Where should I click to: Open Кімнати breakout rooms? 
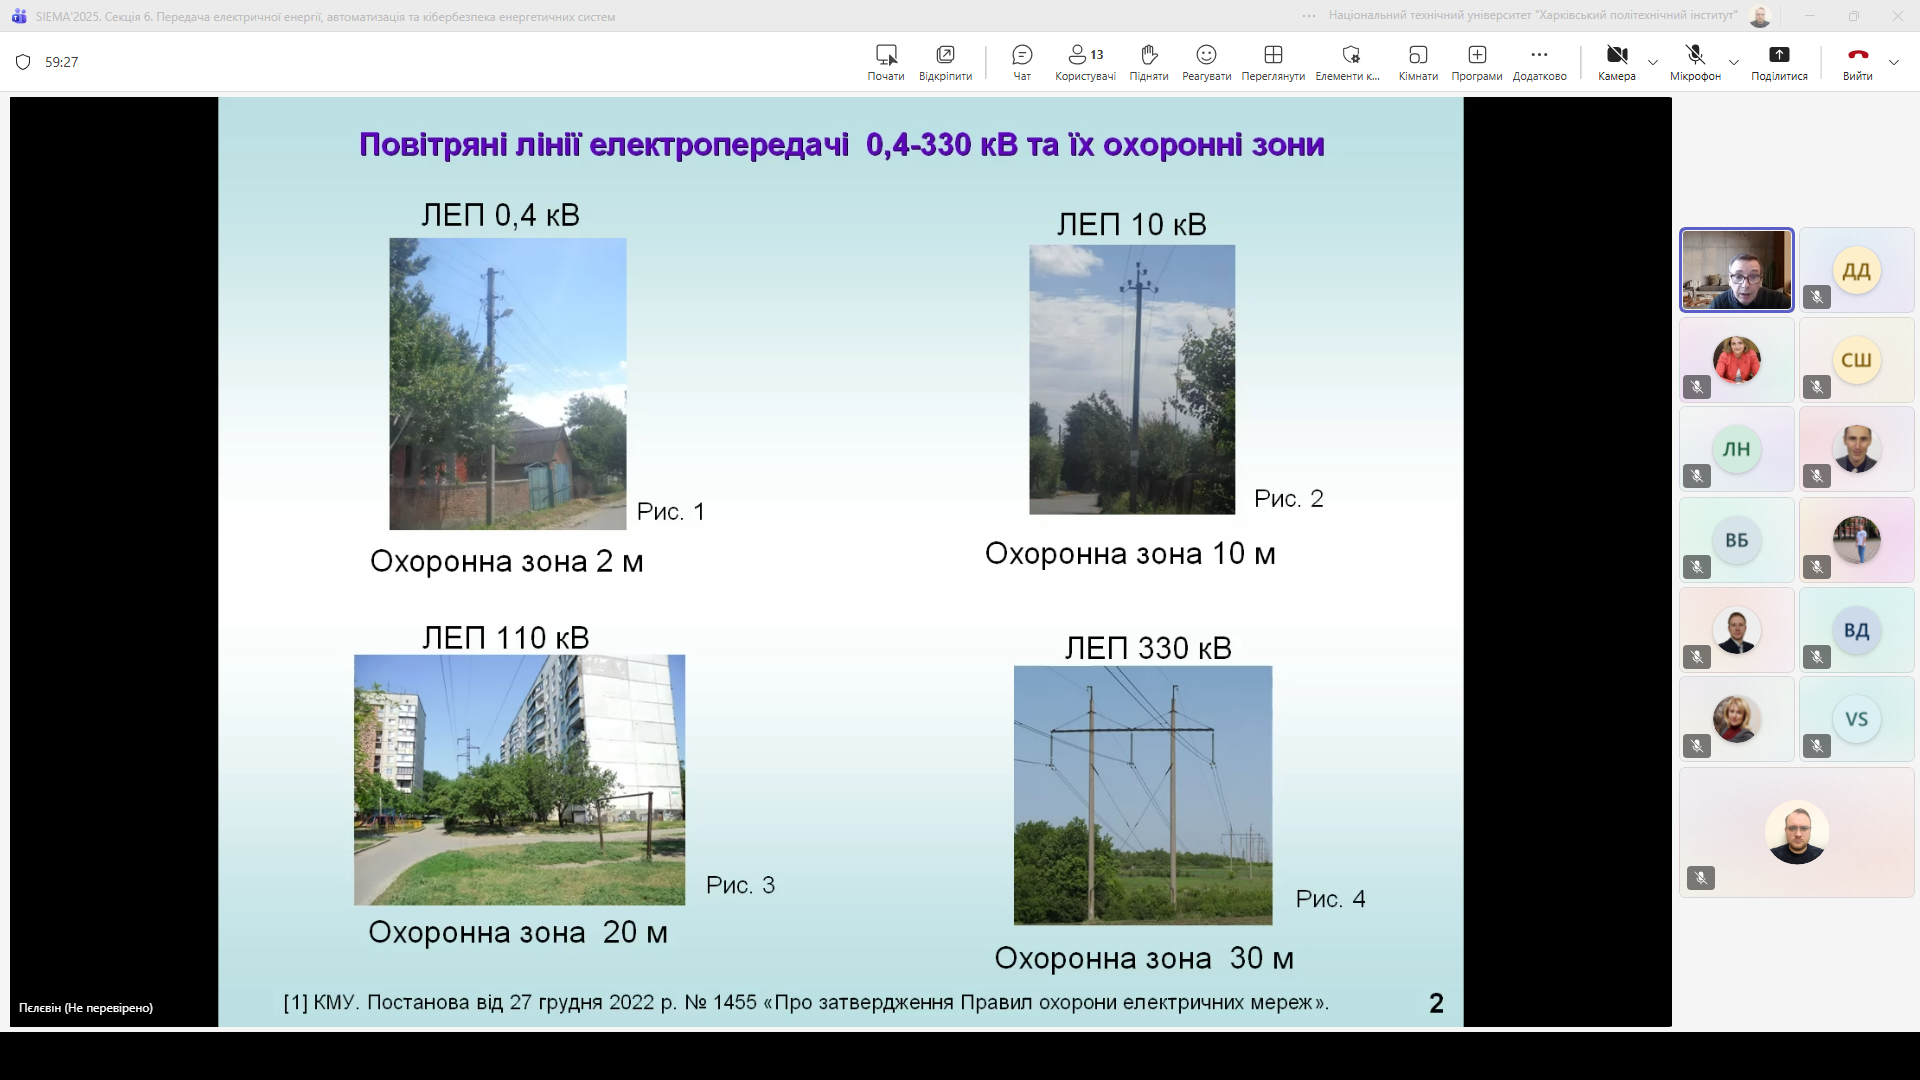[1417, 61]
